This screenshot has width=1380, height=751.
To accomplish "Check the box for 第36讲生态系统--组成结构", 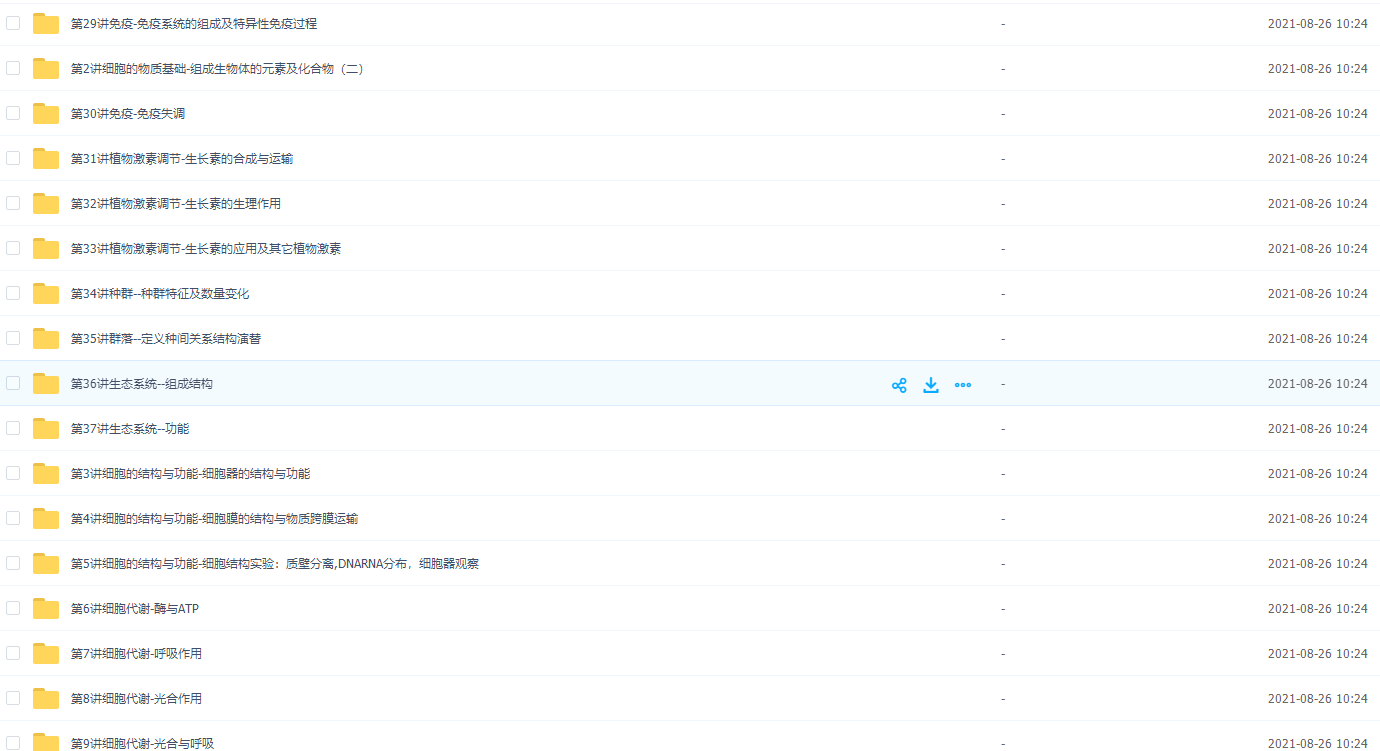I will (x=13, y=383).
